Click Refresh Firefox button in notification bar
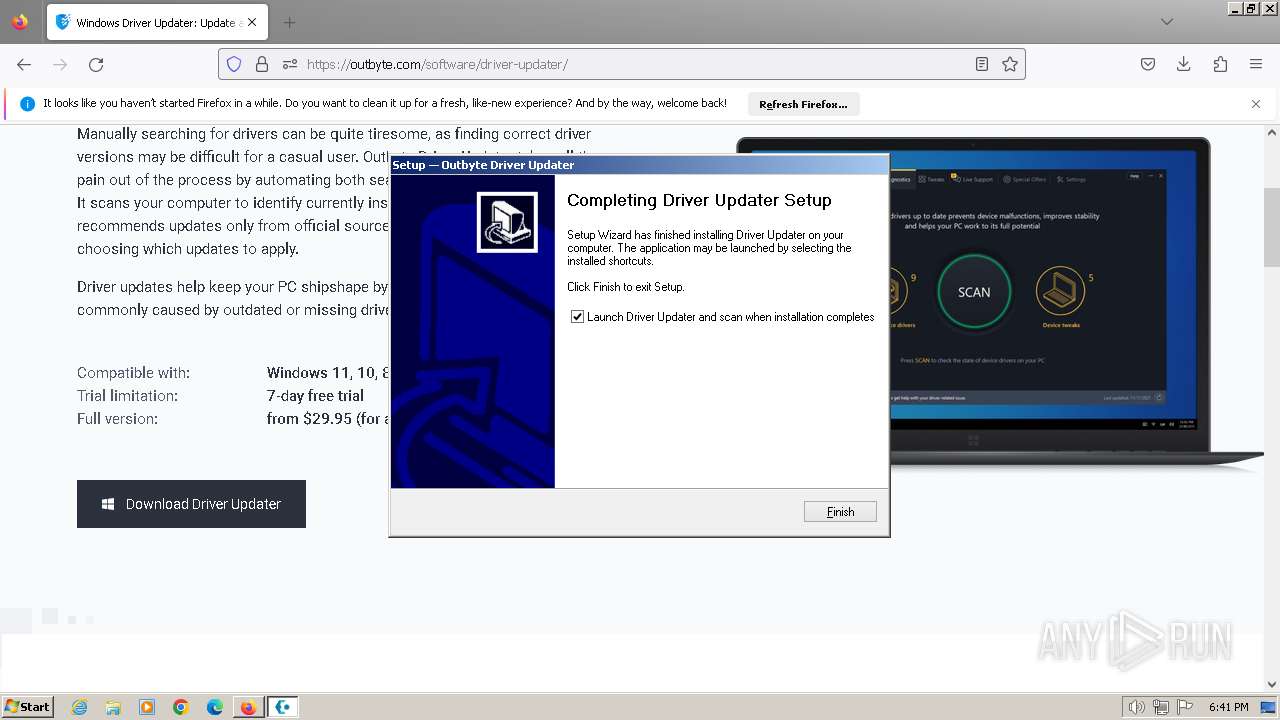Viewport: 1280px width, 720px height. pos(803,104)
